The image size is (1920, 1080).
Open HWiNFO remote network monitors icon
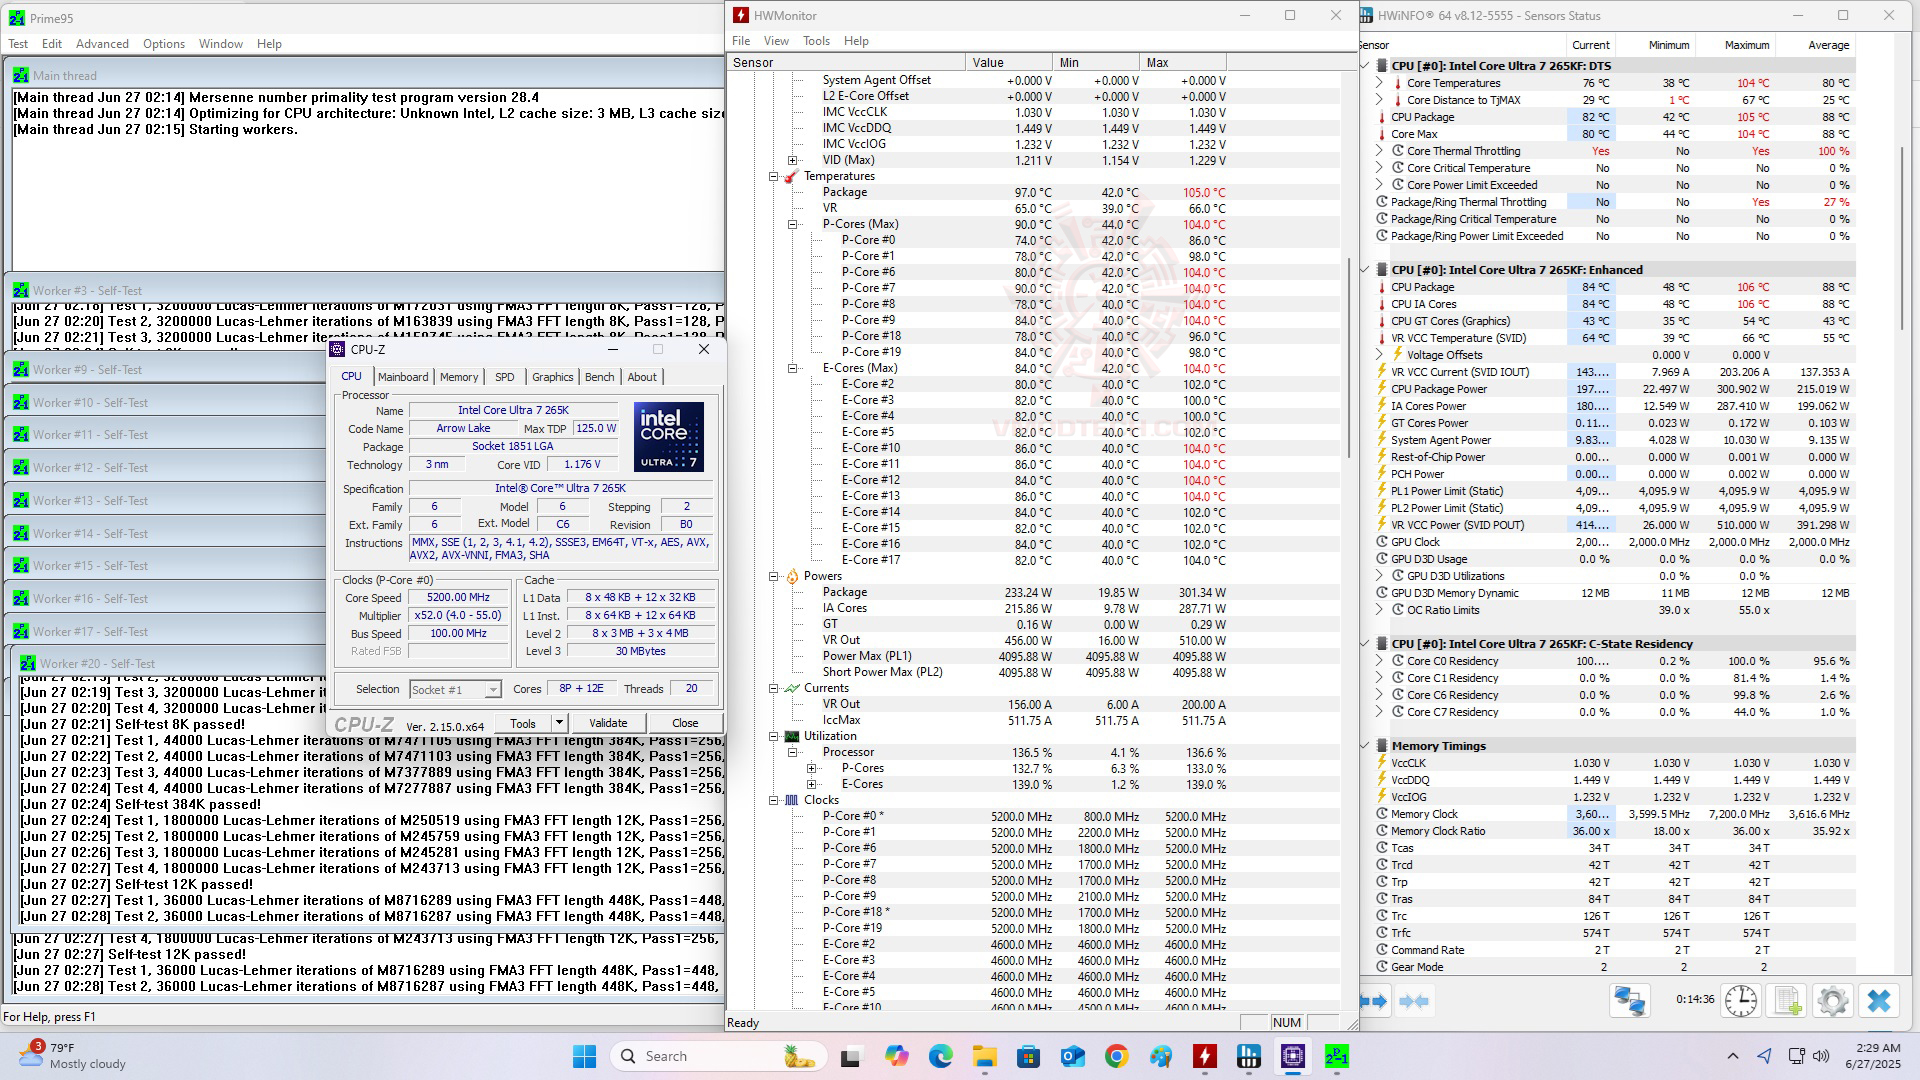point(1629,1001)
